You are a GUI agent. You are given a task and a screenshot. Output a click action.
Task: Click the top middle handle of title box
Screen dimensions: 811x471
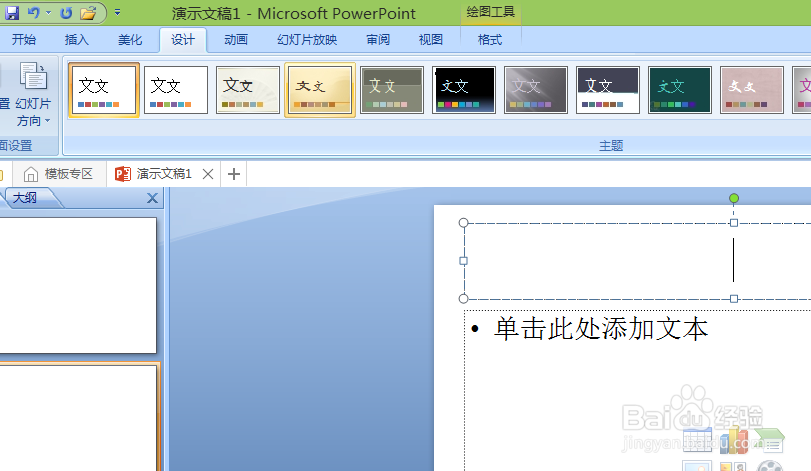click(x=733, y=223)
